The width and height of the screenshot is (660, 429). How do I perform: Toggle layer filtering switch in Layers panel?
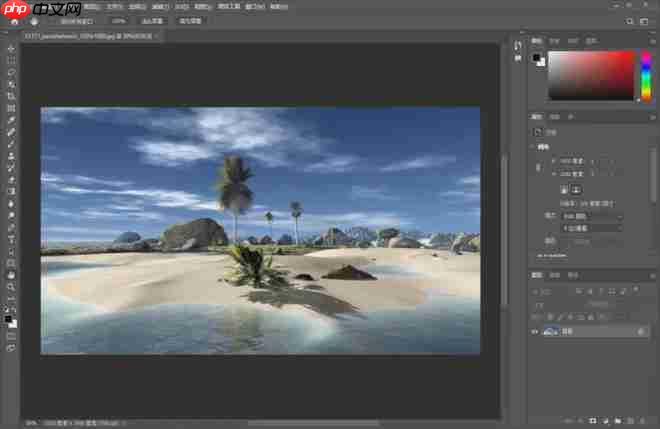coord(636,290)
